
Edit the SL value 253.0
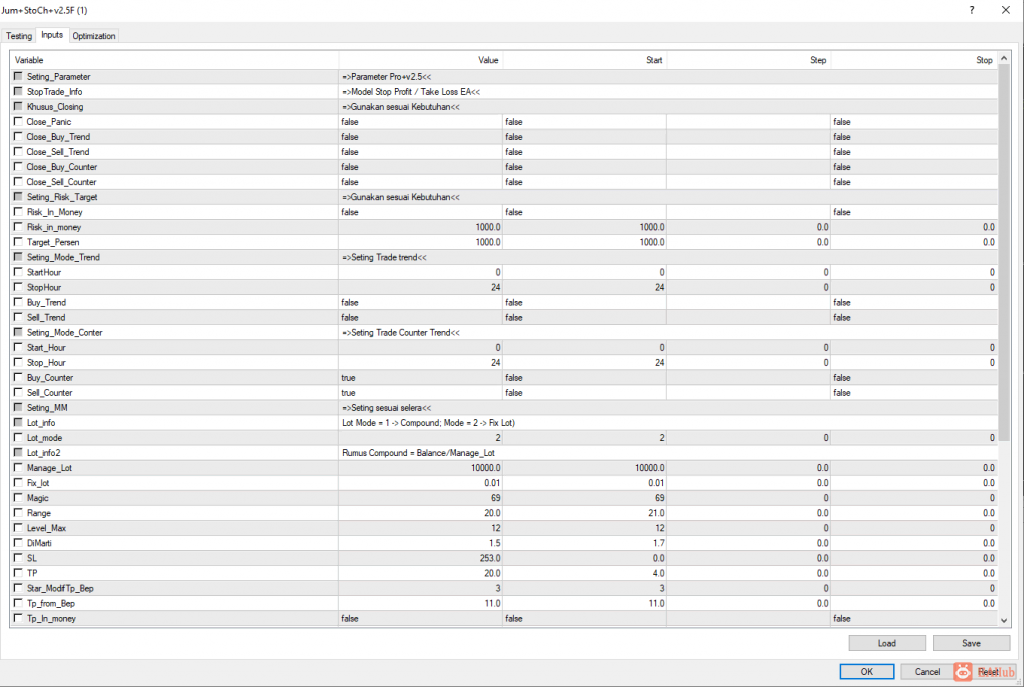(x=421, y=558)
